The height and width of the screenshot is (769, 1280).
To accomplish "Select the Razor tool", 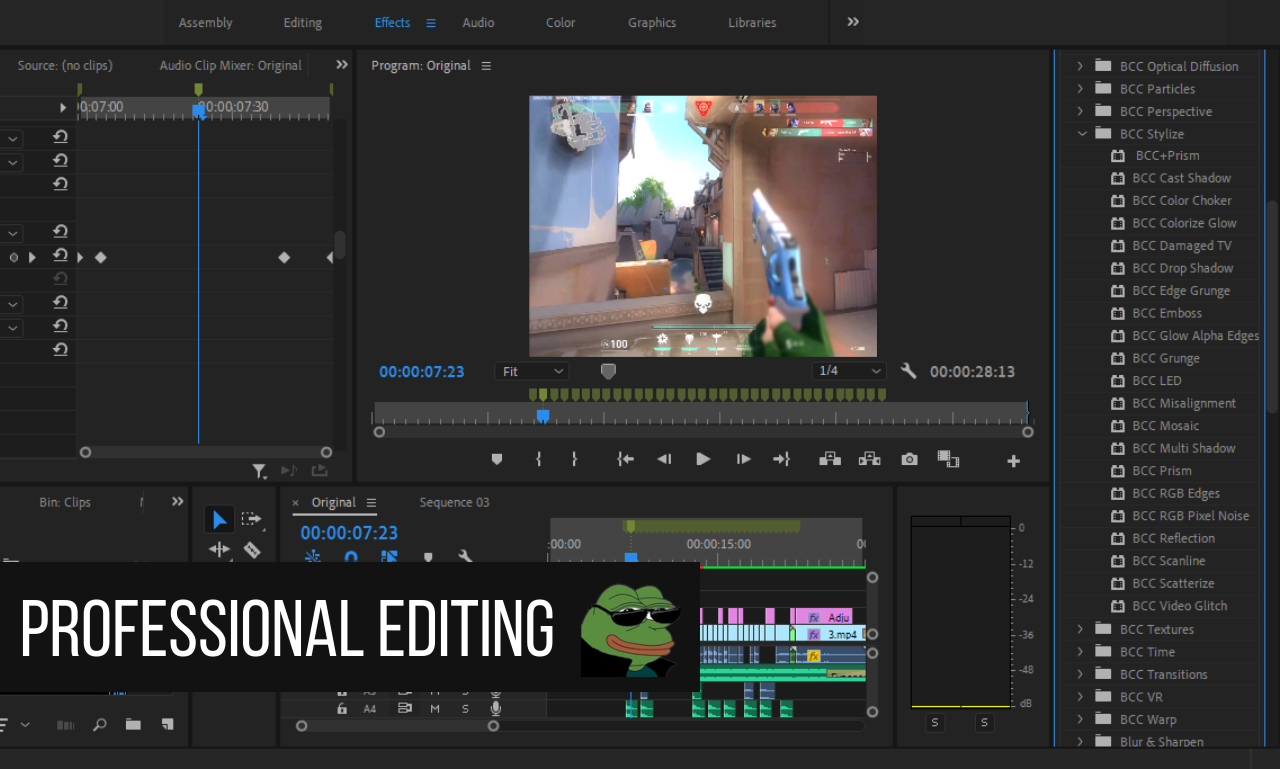I will (252, 549).
